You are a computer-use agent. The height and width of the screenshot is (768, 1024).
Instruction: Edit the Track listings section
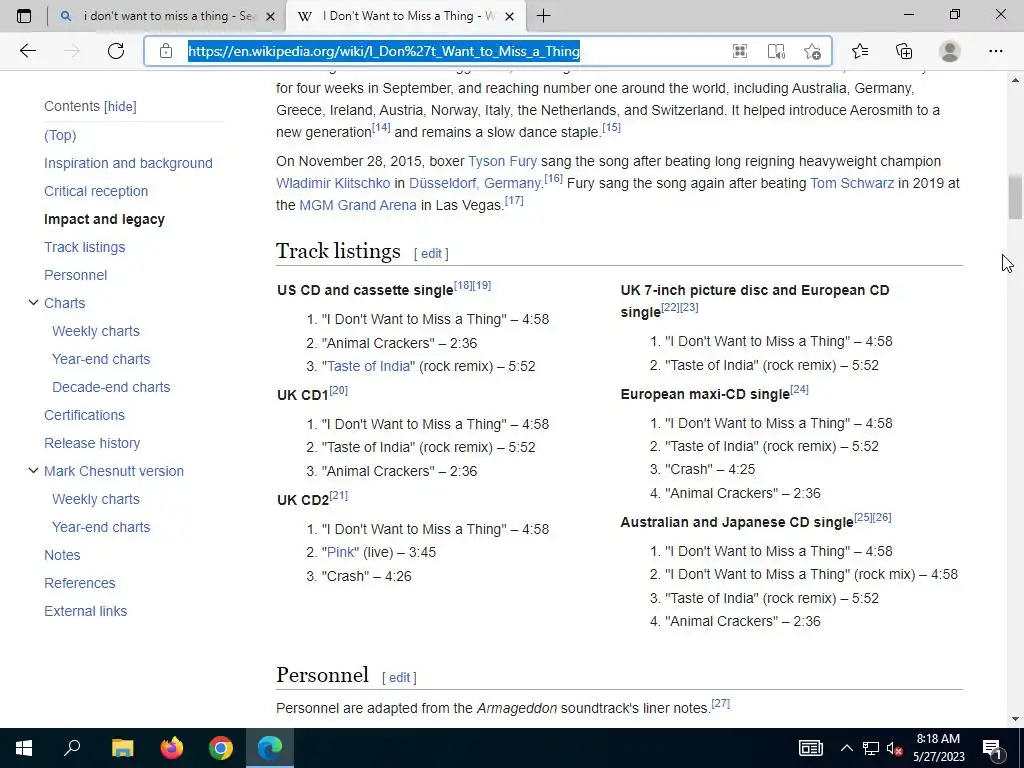431,253
